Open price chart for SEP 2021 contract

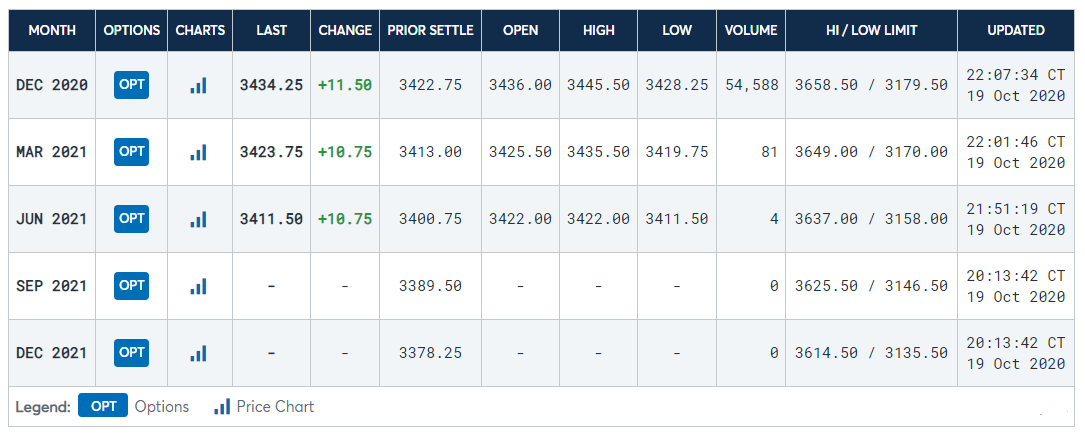coord(198,286)
